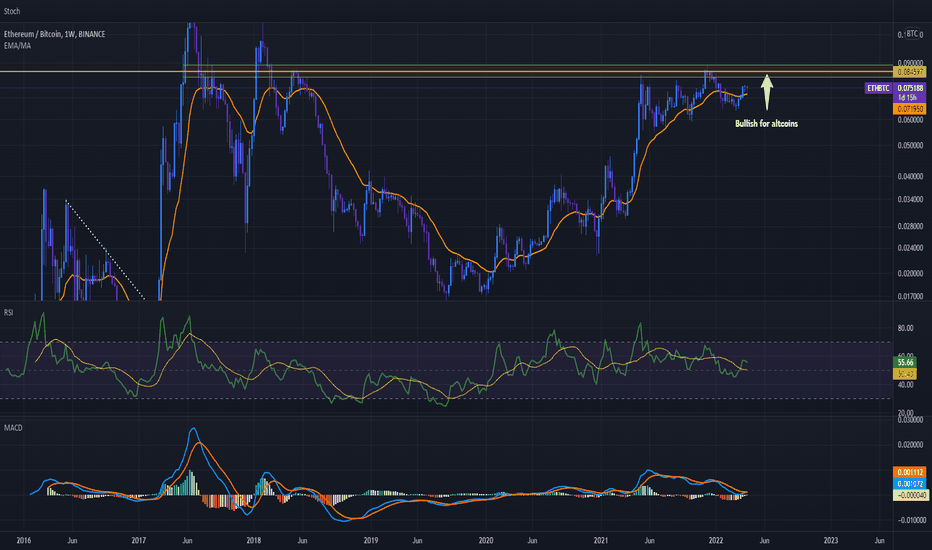This screenshot has height=550, width=932.
Task: Click the 0.034000 price scale label
Action: (910, 199)
